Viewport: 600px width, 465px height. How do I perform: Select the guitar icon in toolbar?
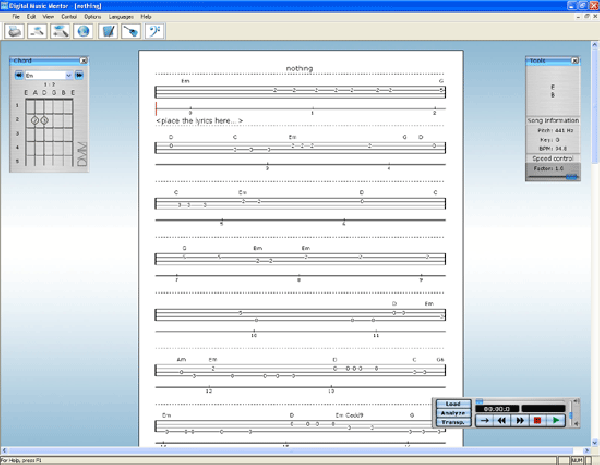[132, 32]
